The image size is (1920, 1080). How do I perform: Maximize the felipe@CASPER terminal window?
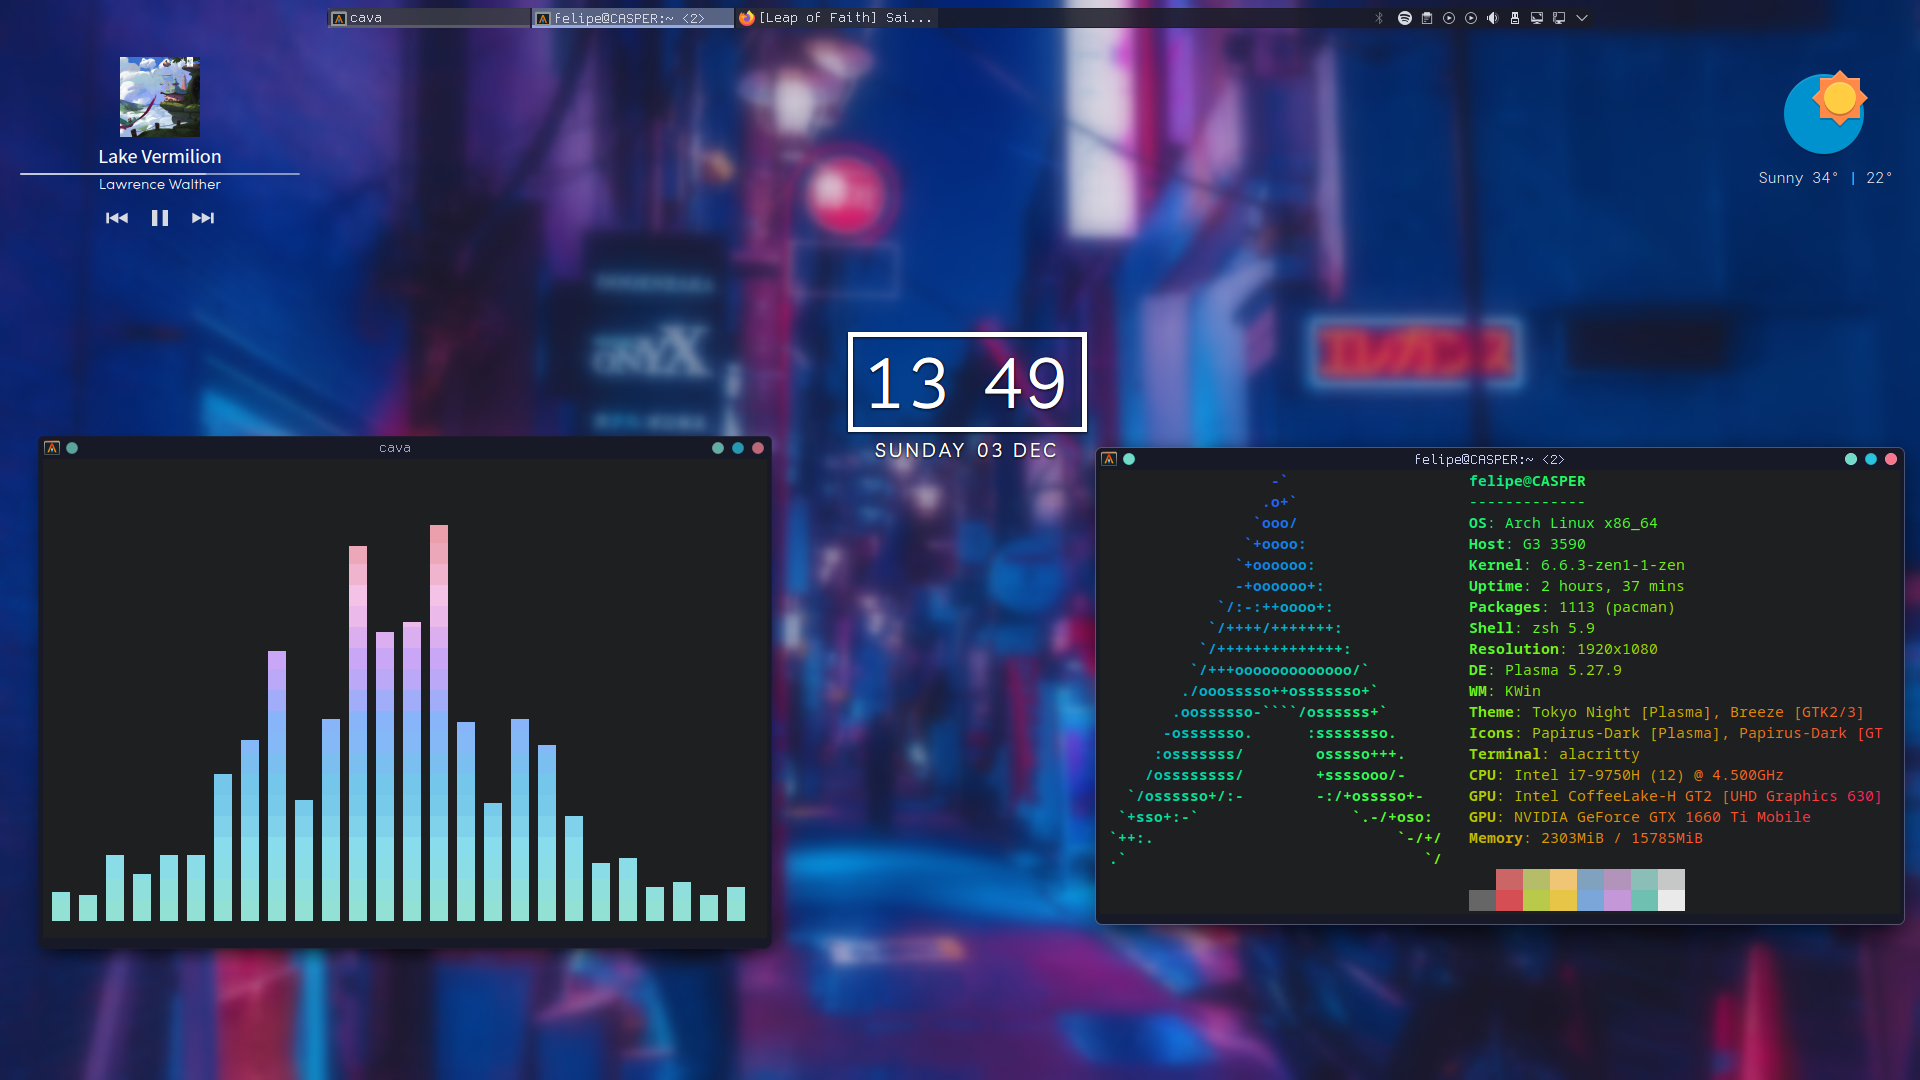[1871, 459]
